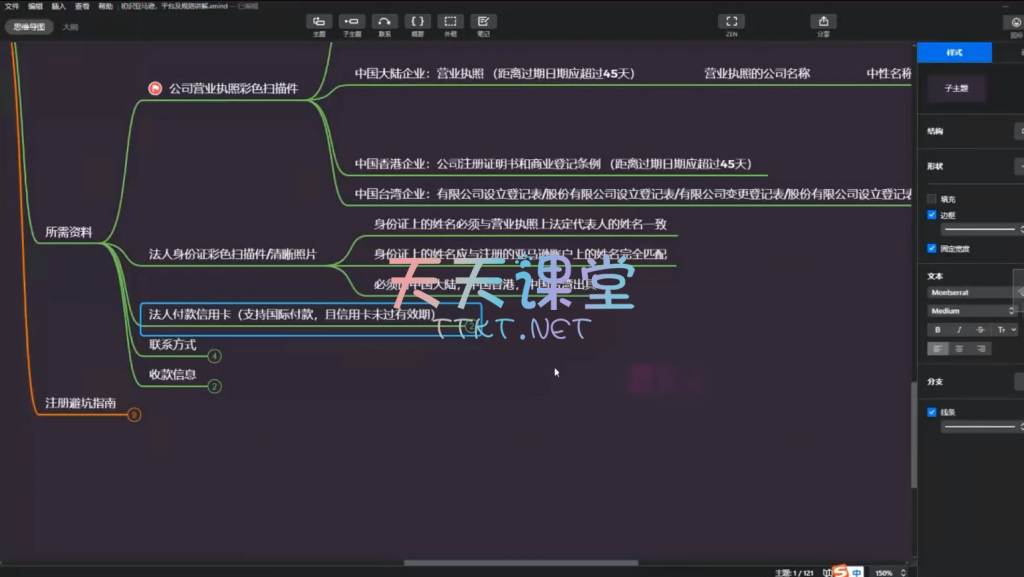Add a 外框 boundary frame

[451, 22]
